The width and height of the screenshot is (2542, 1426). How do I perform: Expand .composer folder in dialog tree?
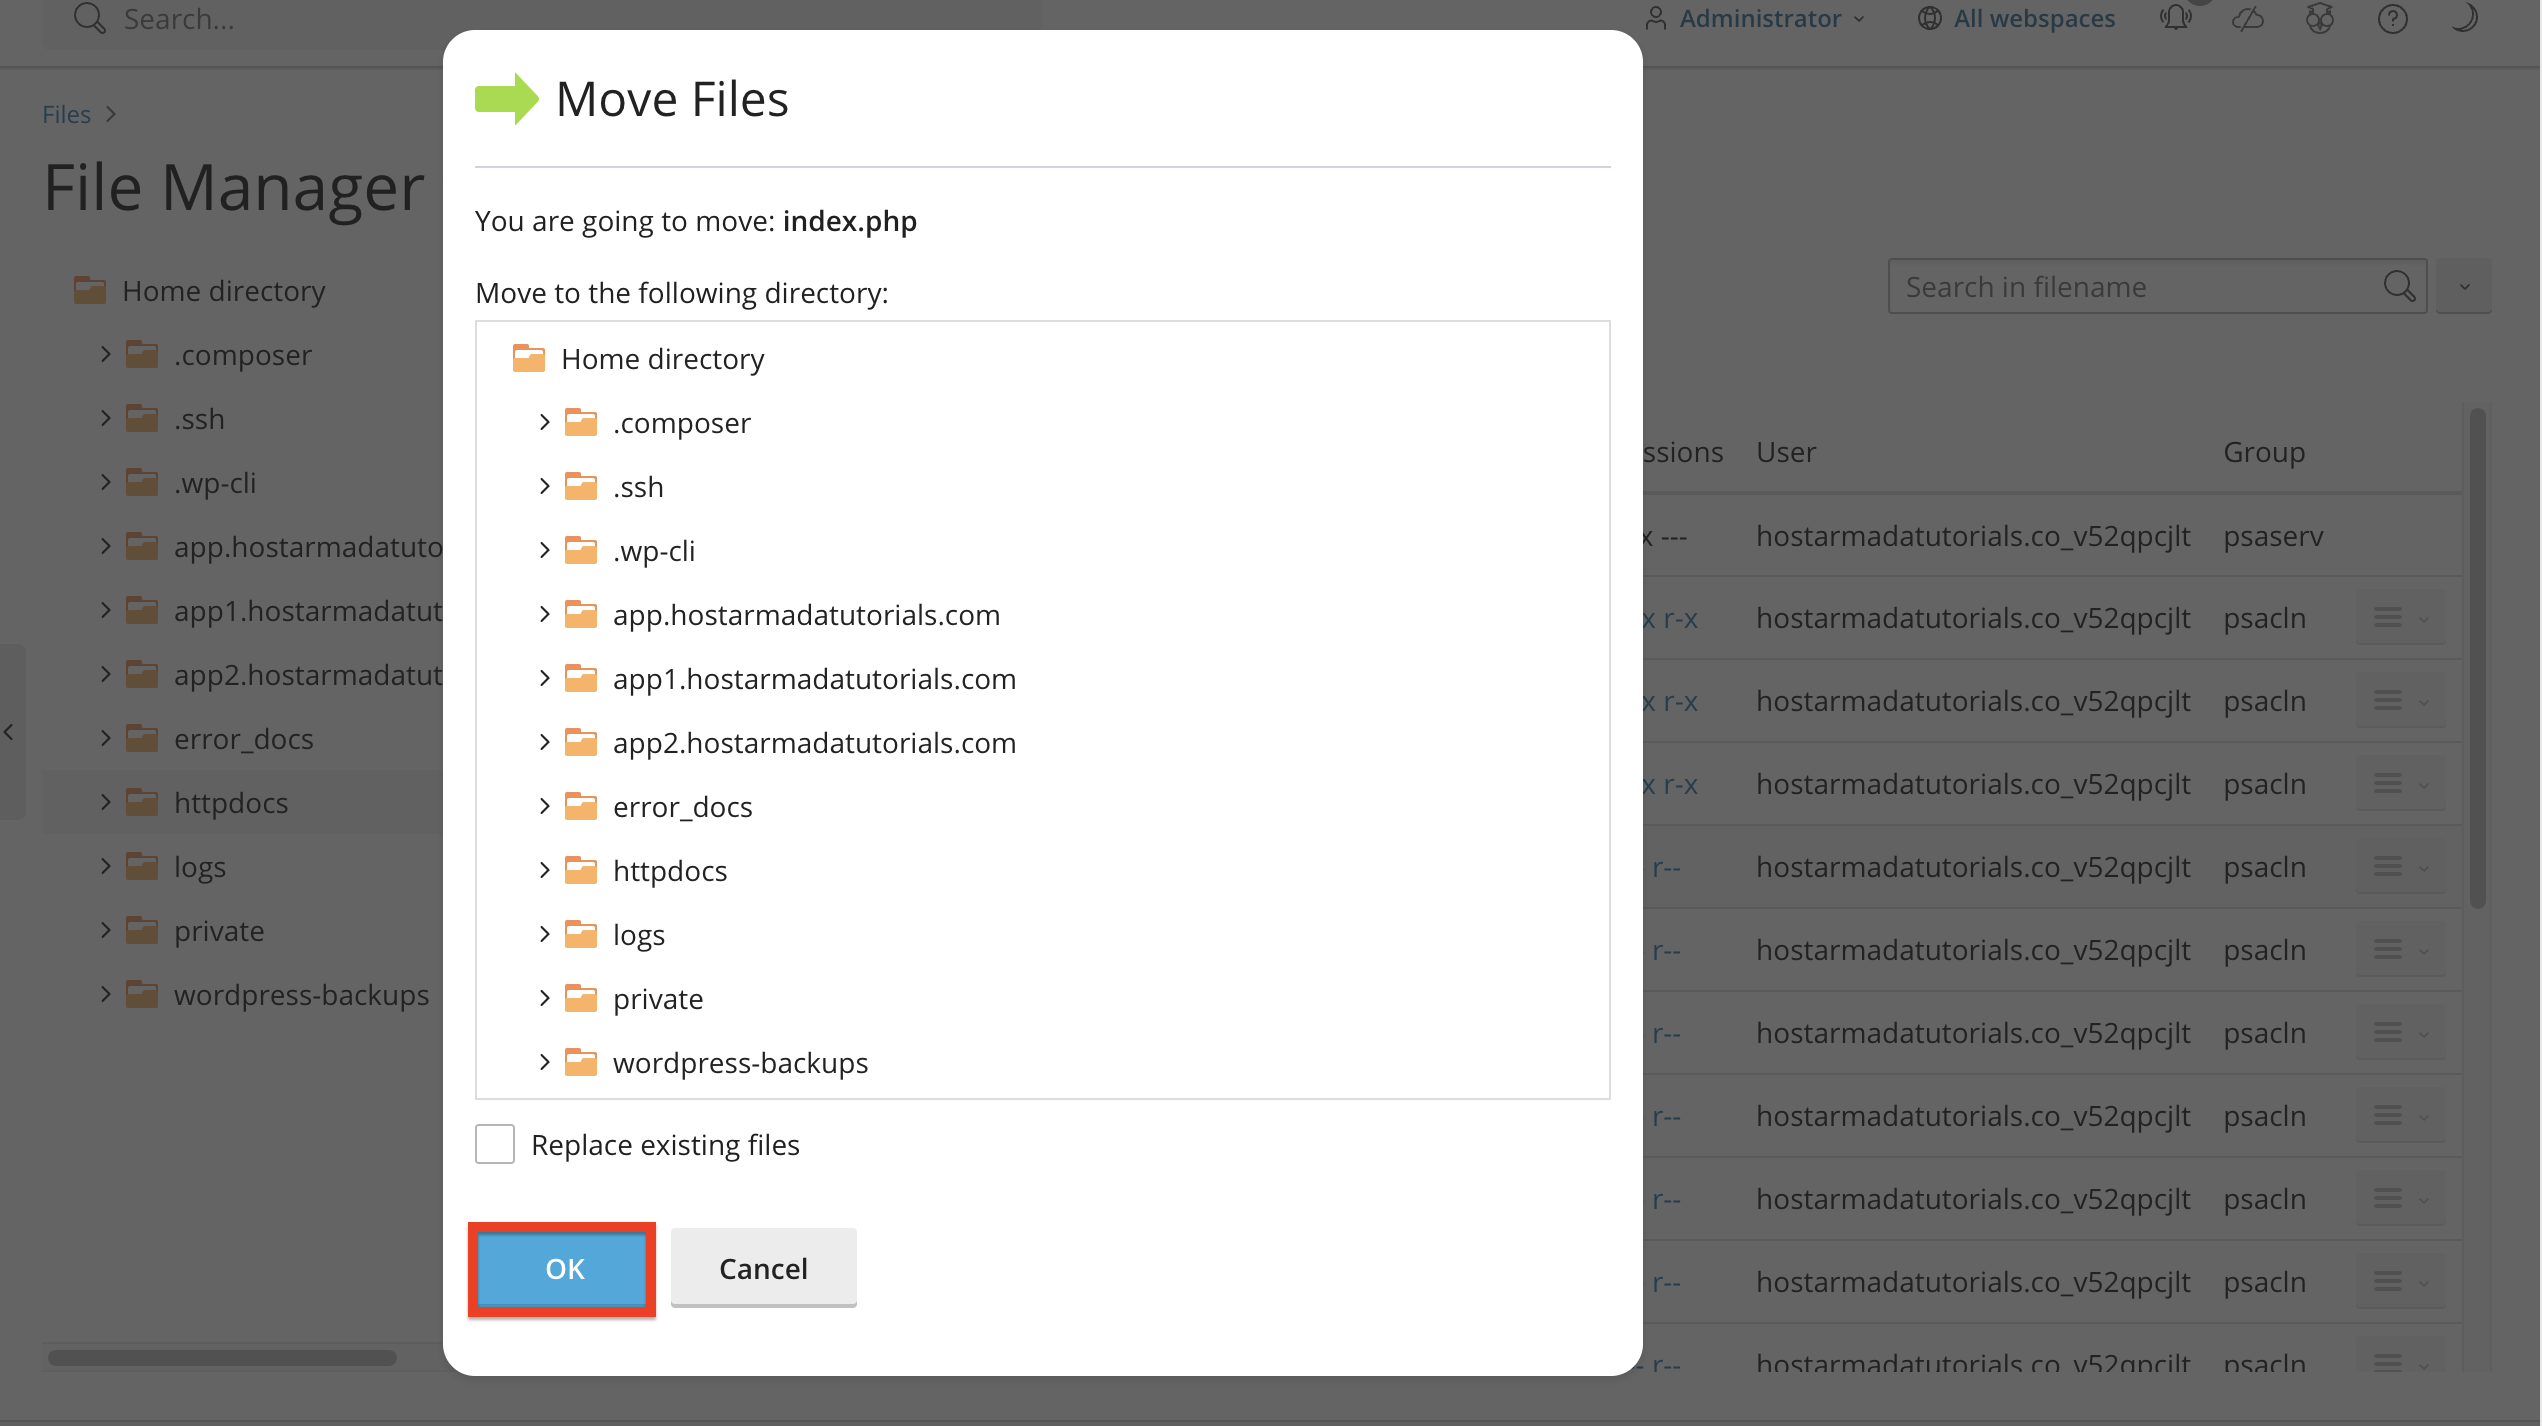click(x=544, y=423)
